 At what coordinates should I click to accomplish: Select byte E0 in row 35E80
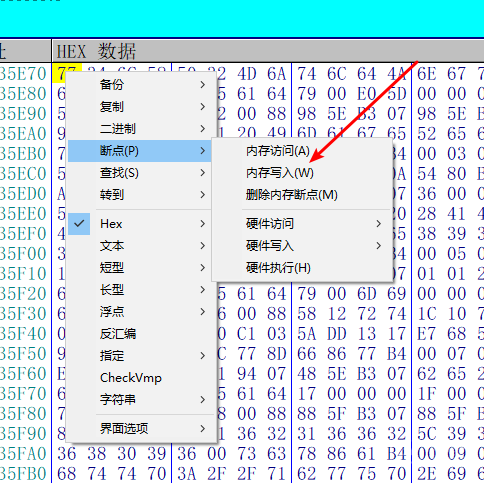(367, 94)
